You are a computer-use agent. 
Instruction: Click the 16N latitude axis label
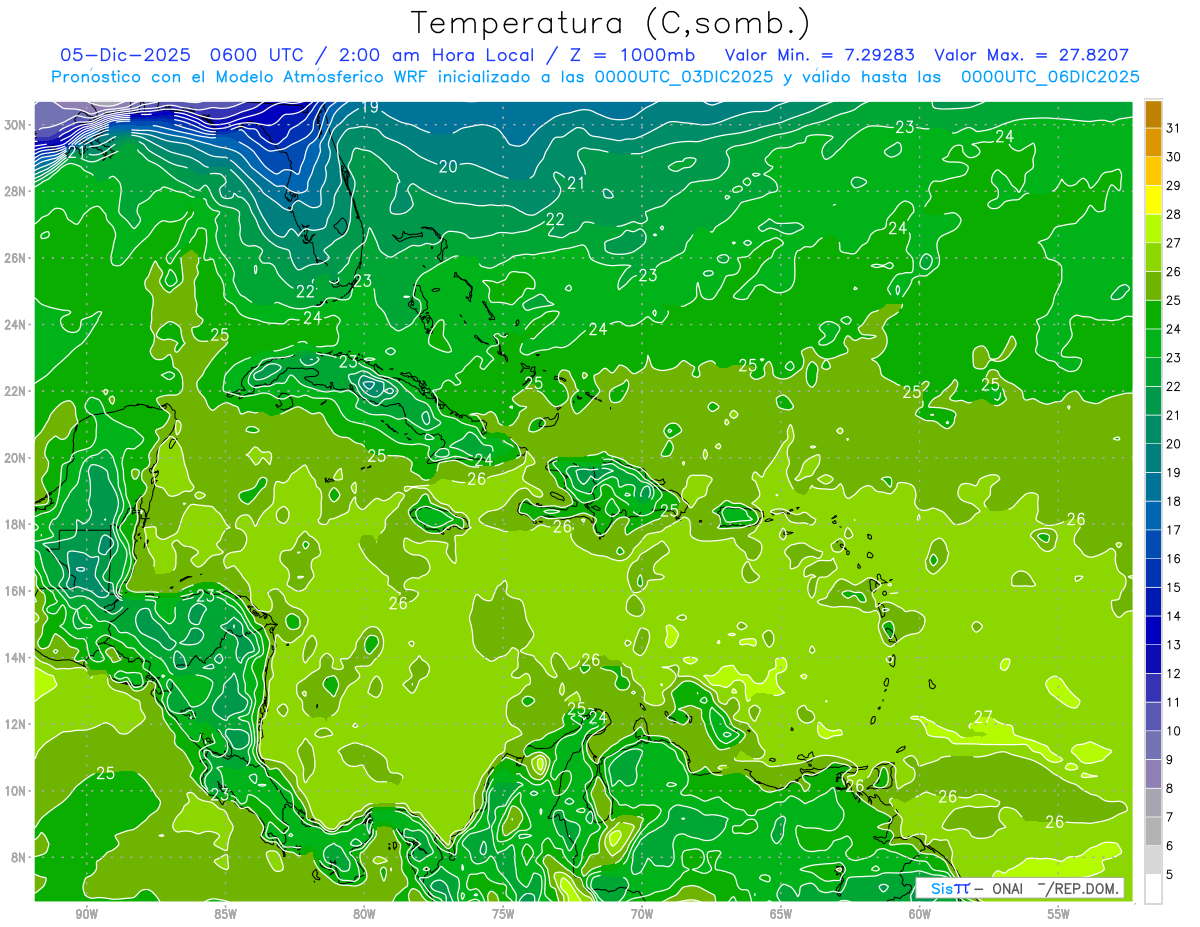tap(17, 591)
